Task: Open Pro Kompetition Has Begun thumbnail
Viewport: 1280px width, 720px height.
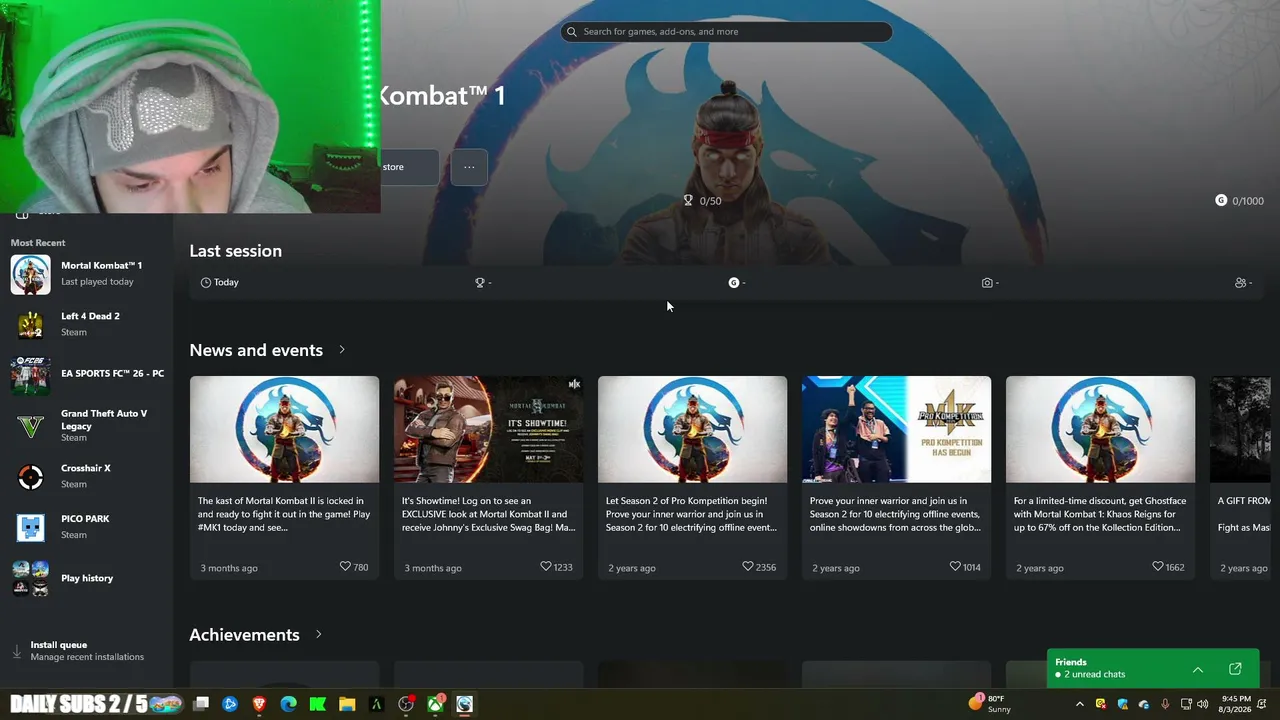Action: pyautogui.click(x=897, y=429)
